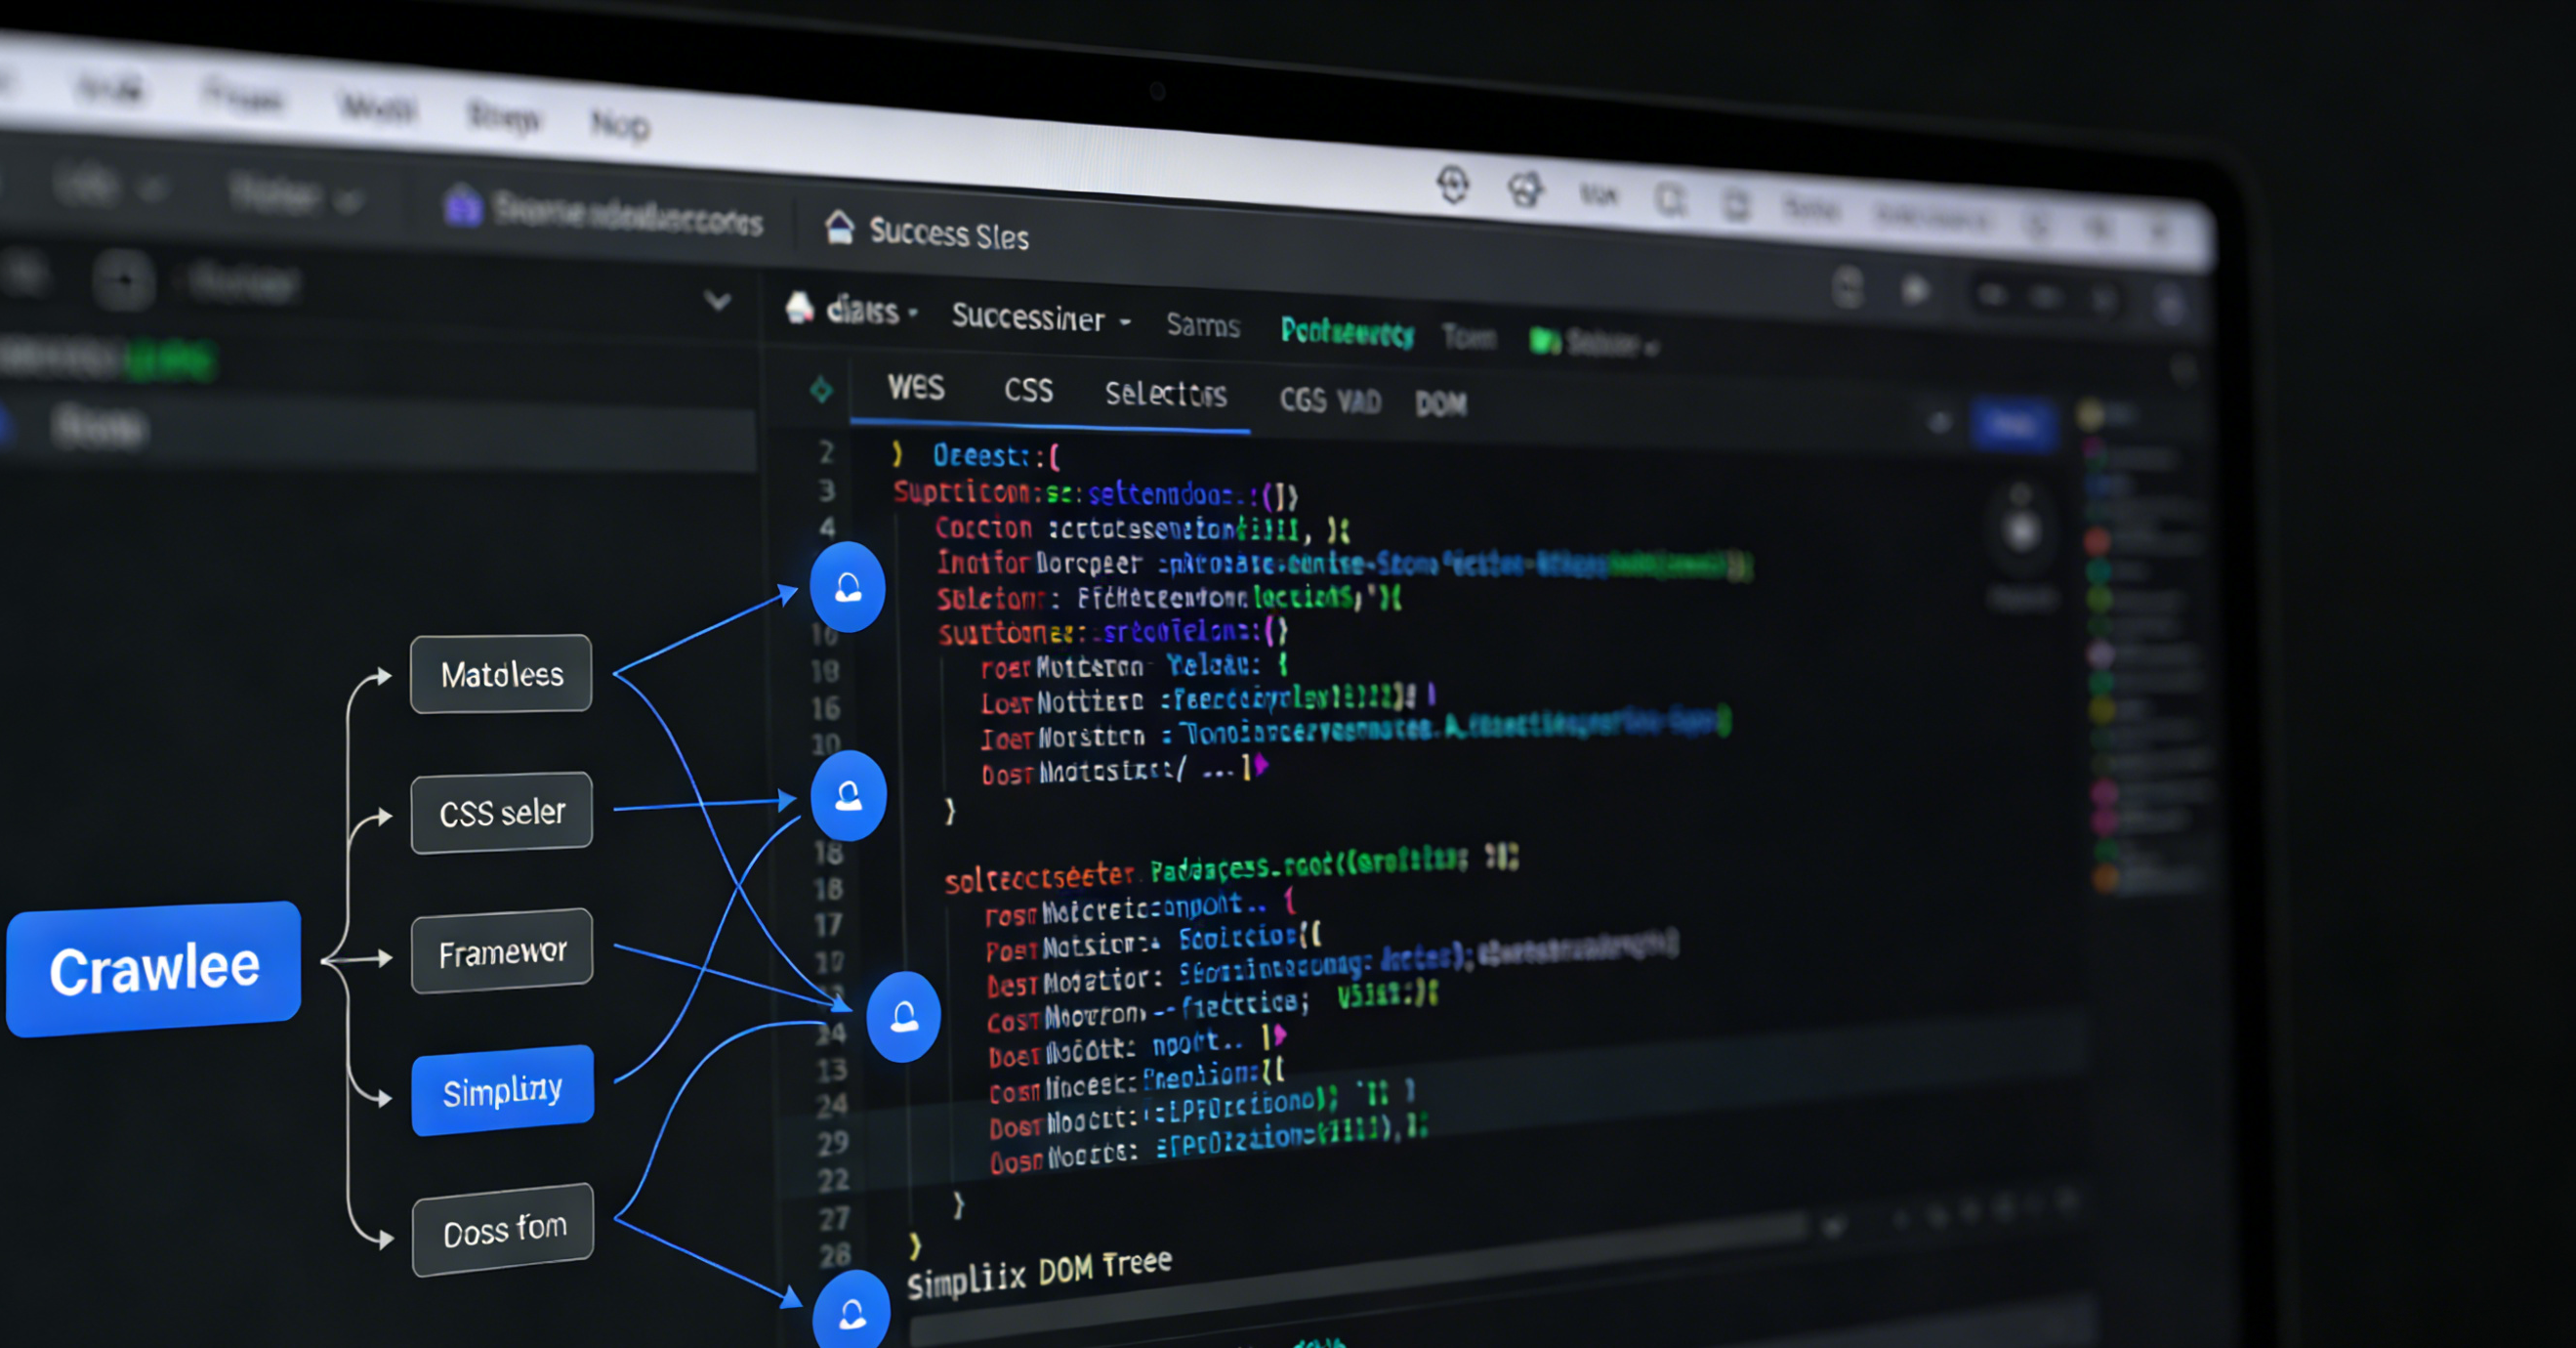The width and height of the screenshot is (2576, 1348).
Task: Open the DOM tab
Action: point(1440,403)
